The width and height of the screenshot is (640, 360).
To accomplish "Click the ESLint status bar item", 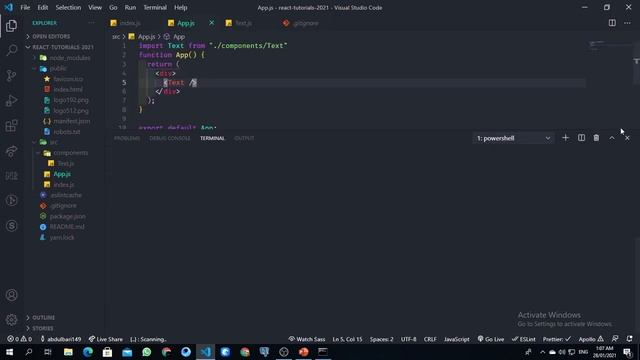I will (x=524, y=339).
